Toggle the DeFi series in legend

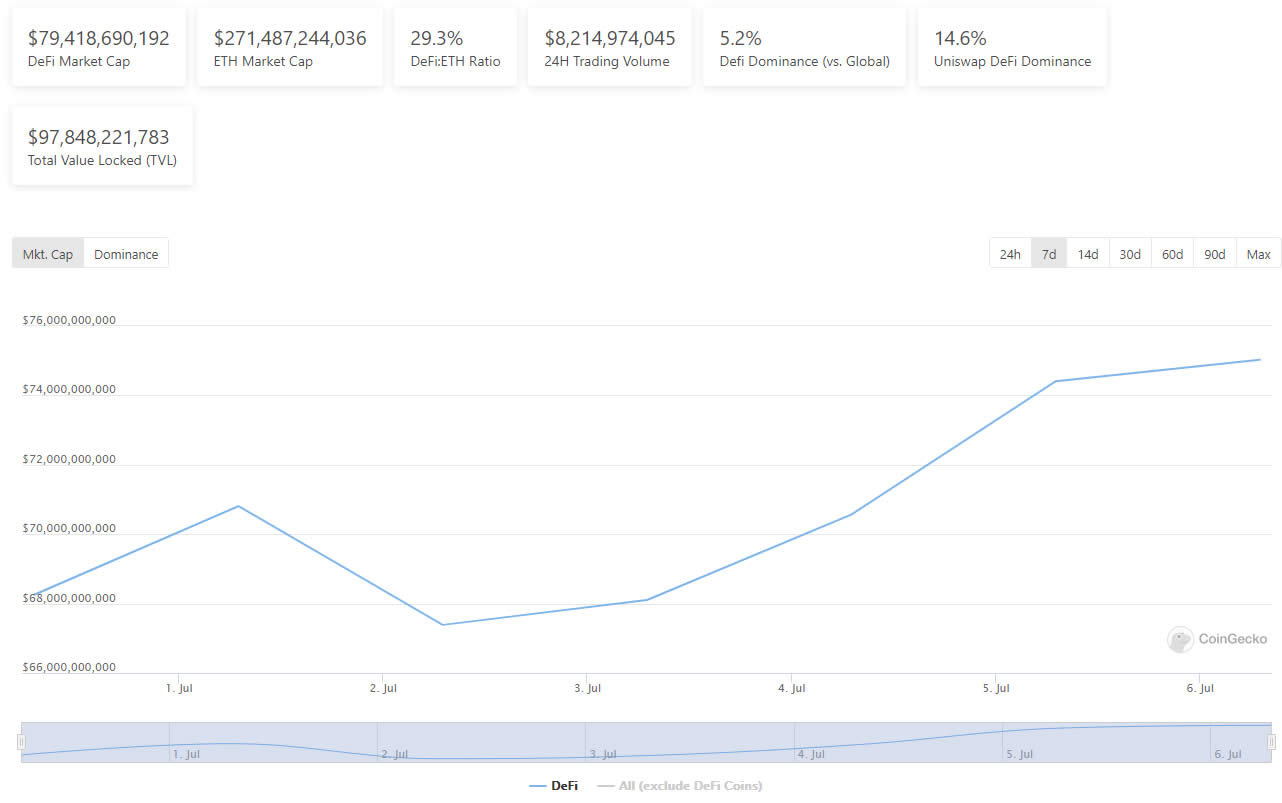(554, 786)
